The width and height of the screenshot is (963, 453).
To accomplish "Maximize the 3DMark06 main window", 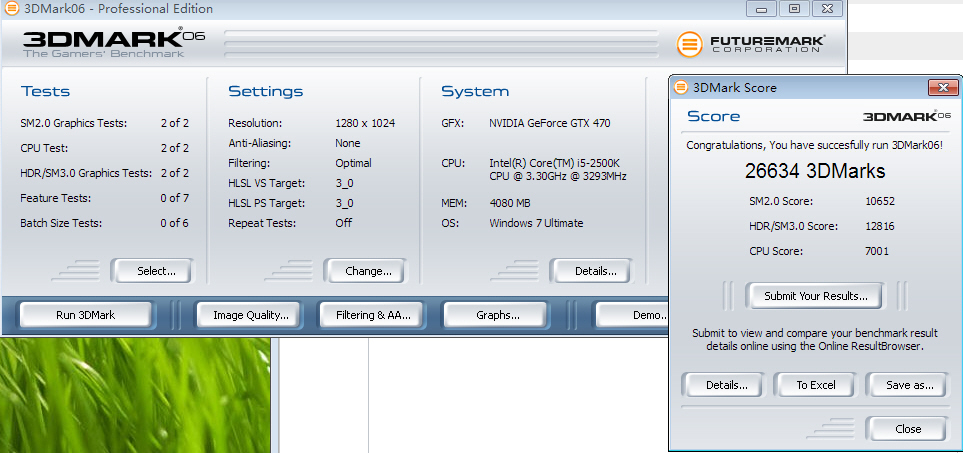I will [x=794, y=9].
